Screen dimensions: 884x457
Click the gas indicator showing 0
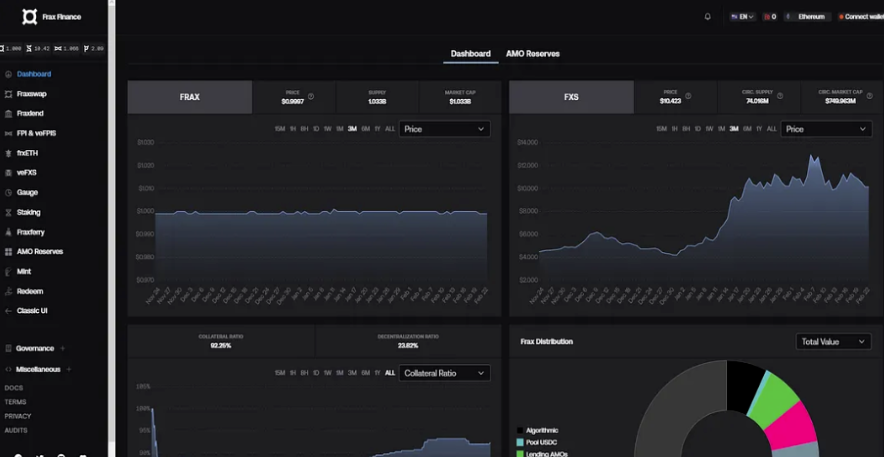click(770, 17)
